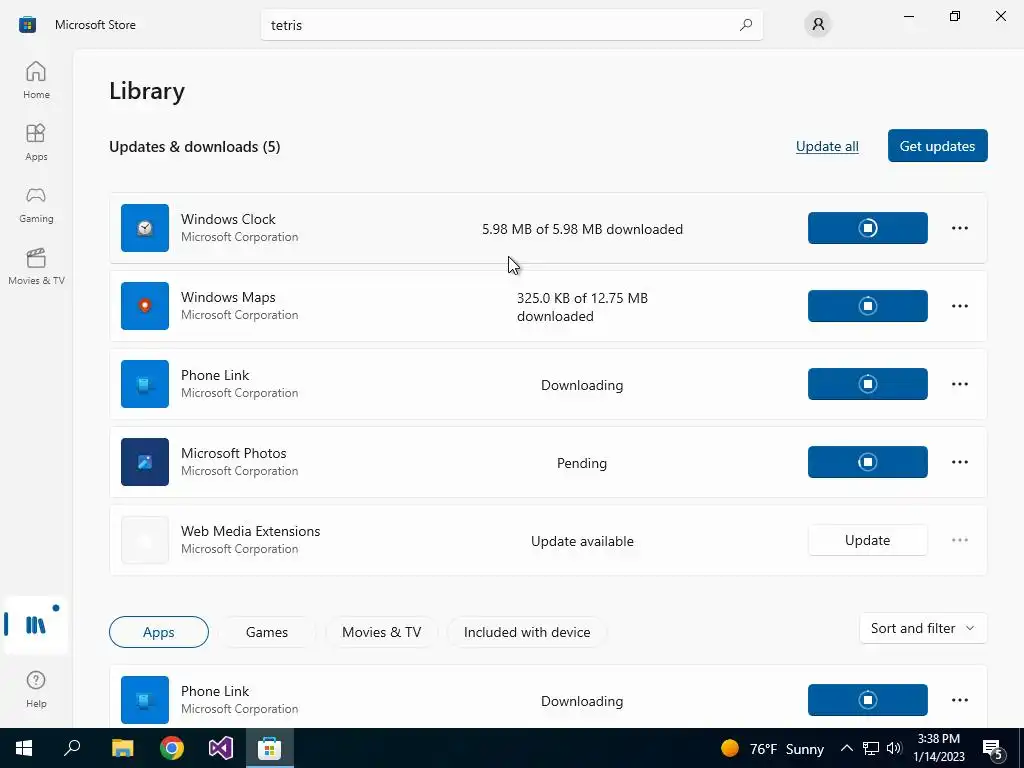Open more options for Phone Link in Apps list
The image size is (1024, 768).
[x=959, y=700]
